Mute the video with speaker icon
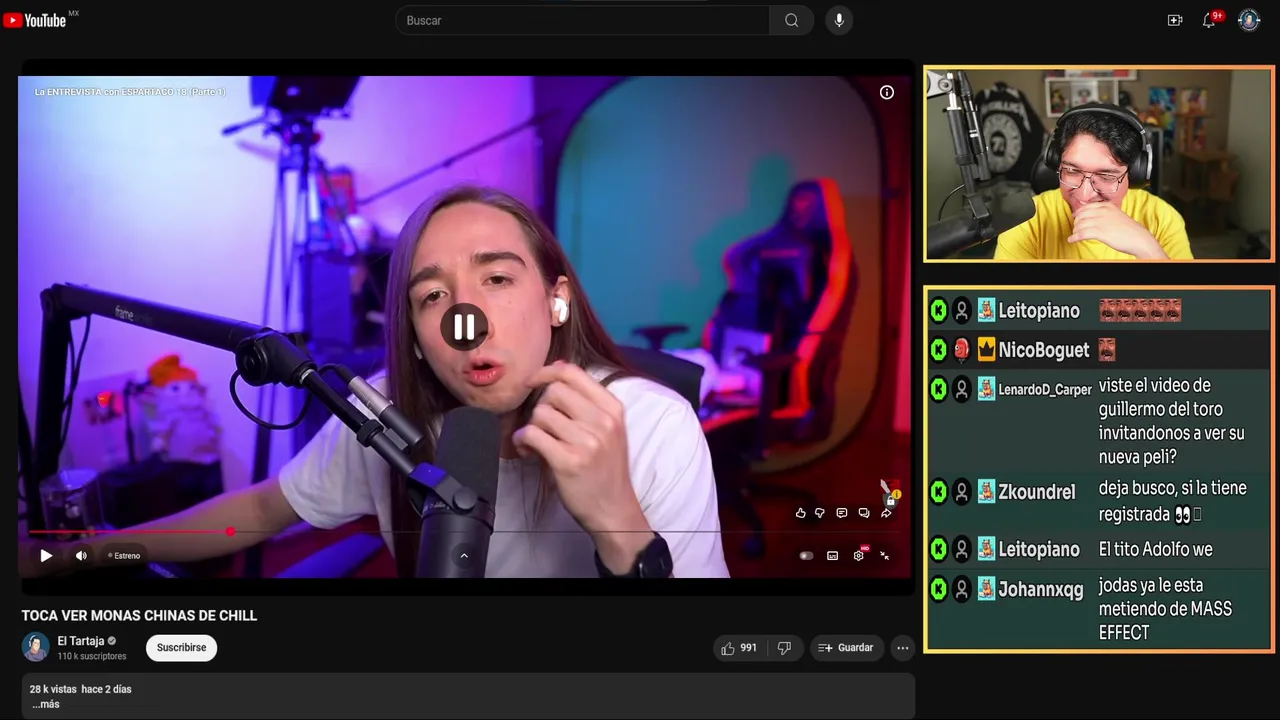The height and width of the screenshot is (720, 1280). pos(81,556)
